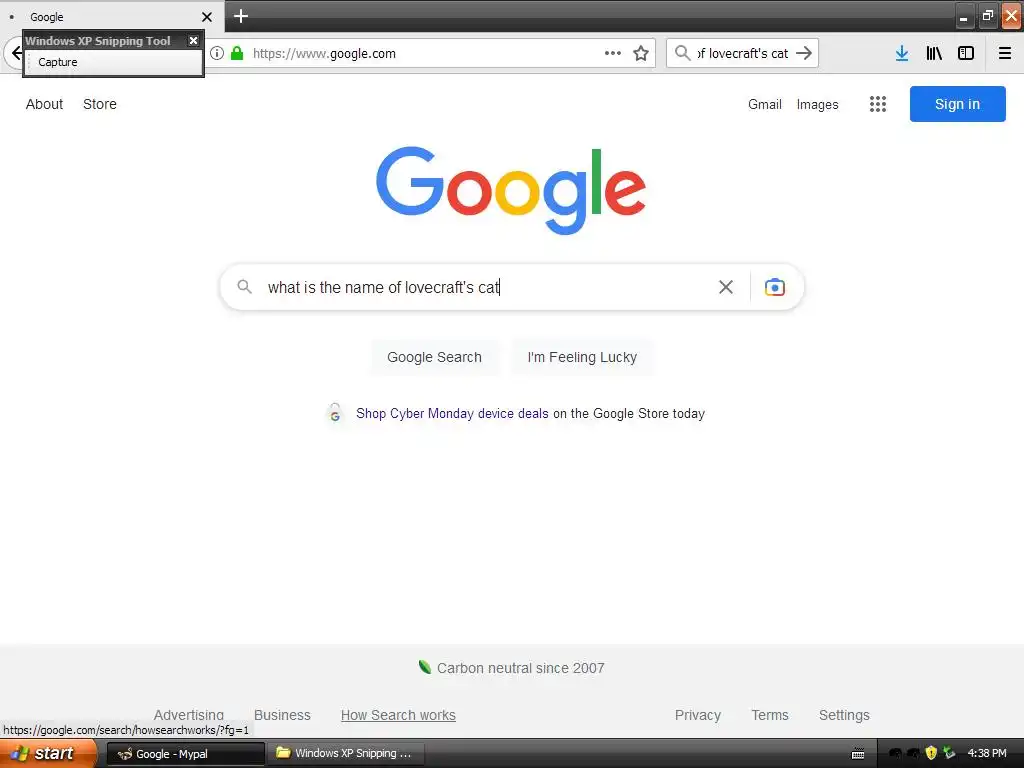Click the browser back arrow button
Viewport: 1024px width, 768px height.
[16, 53]
